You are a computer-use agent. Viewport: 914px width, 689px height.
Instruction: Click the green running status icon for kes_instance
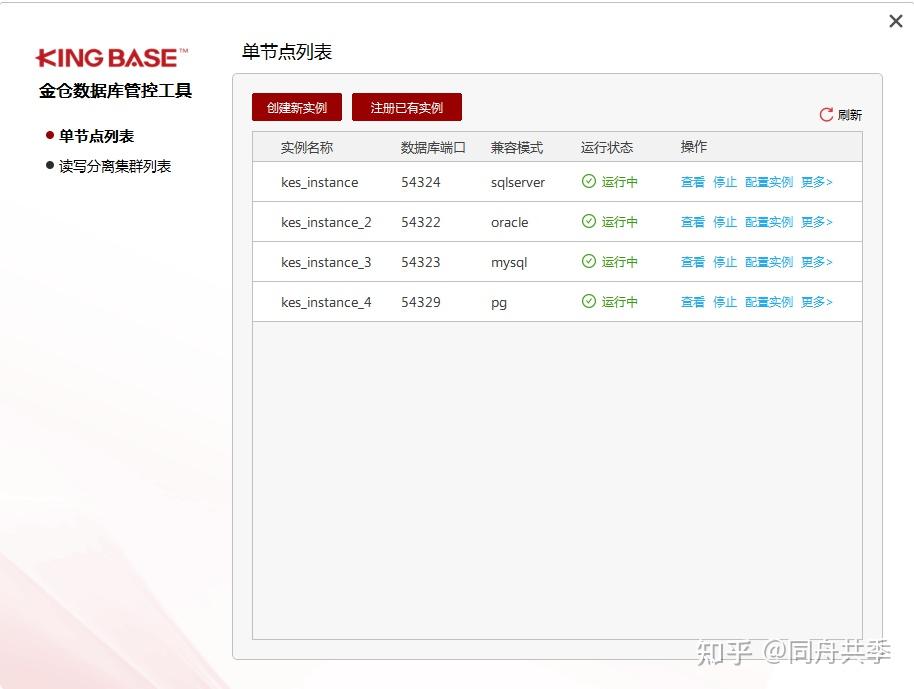coord(590,182)
